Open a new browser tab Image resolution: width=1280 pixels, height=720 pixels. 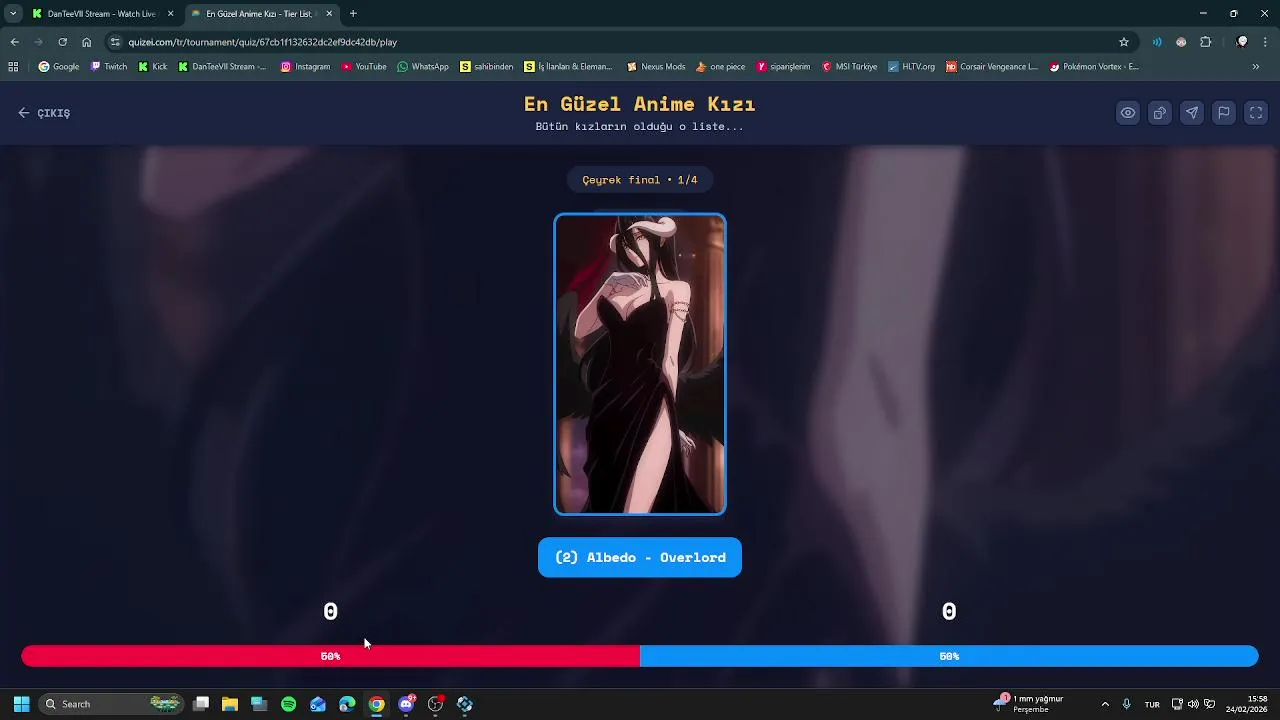[353, 14]
